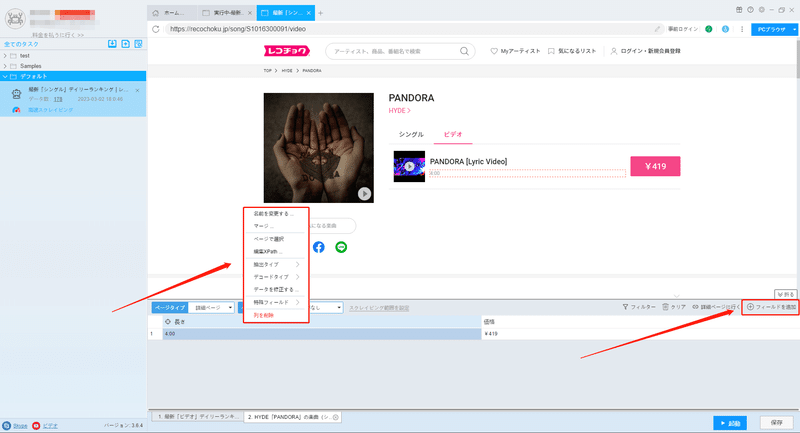Click the heart Myアーティスト icon

tap(494, 51)
